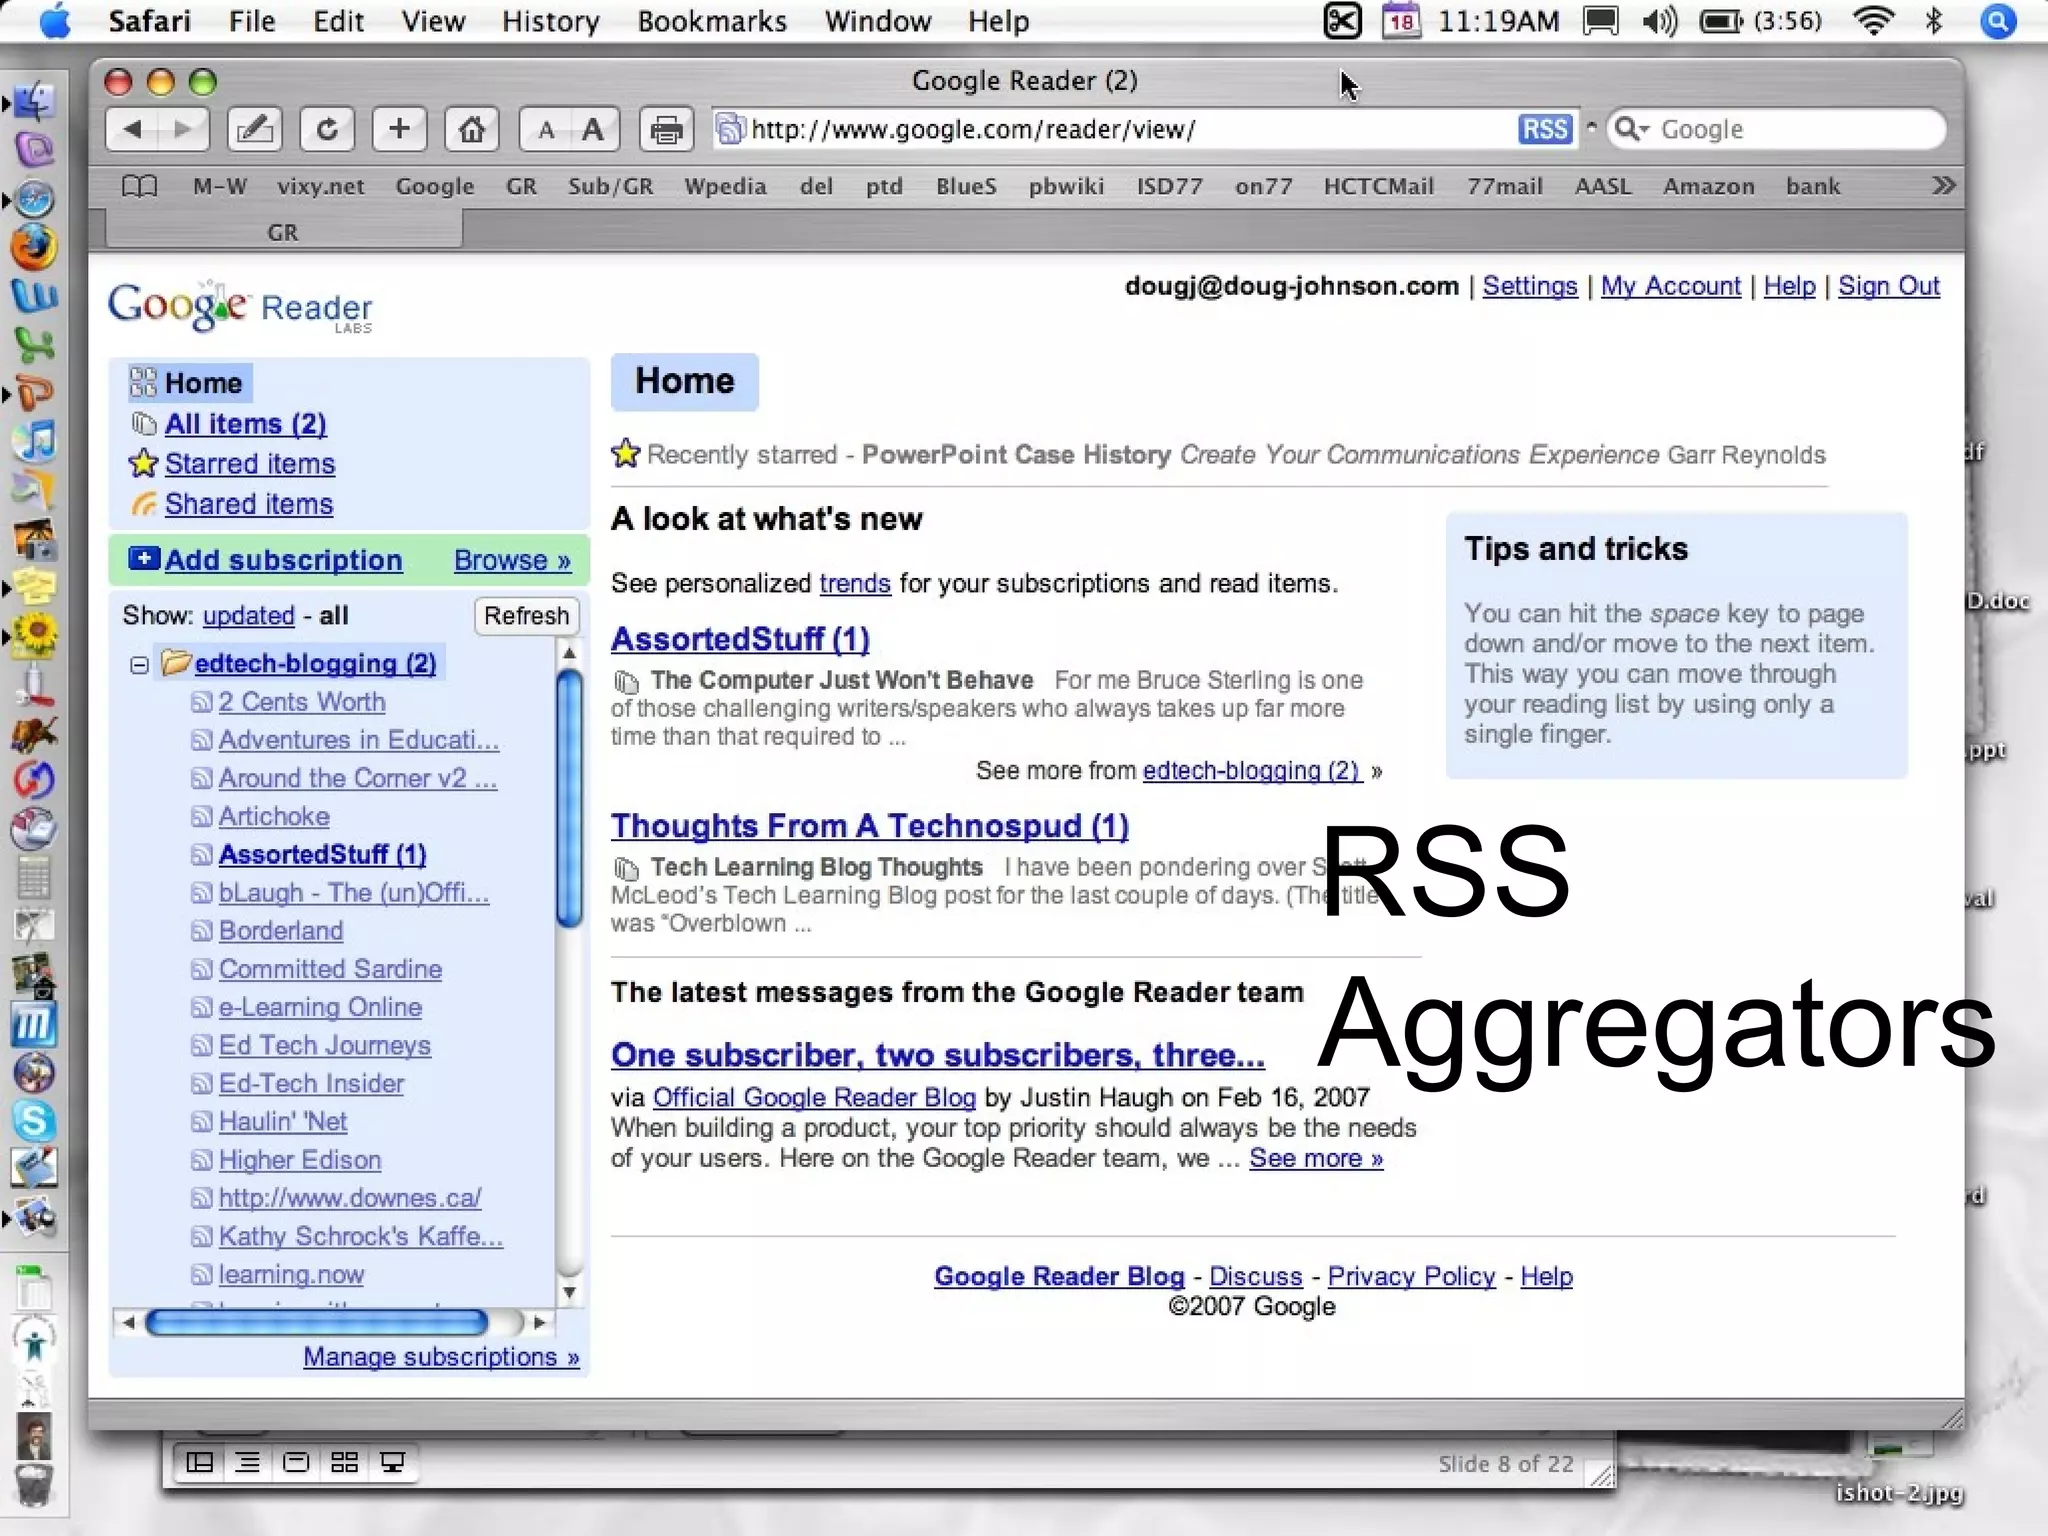This screenshot has height=1536, width=2048.
Task: Click horizontal scrollbar right arrow in subscriptions
Action: tap(540, 1323)
